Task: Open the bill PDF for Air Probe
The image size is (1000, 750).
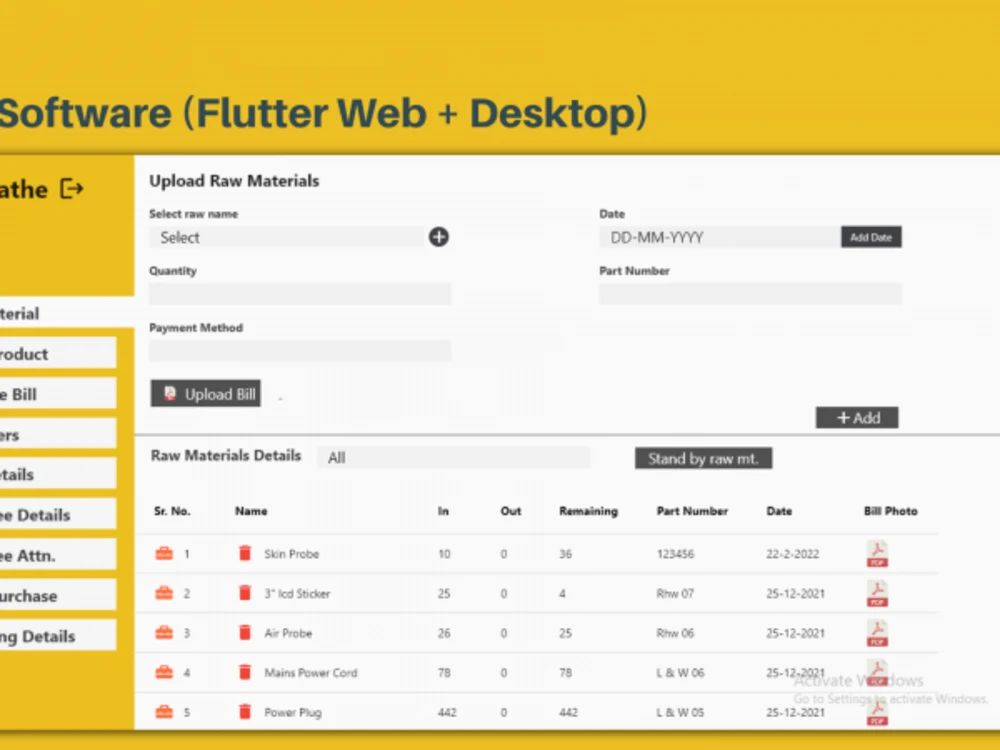Action: click(x=878, y=633)
